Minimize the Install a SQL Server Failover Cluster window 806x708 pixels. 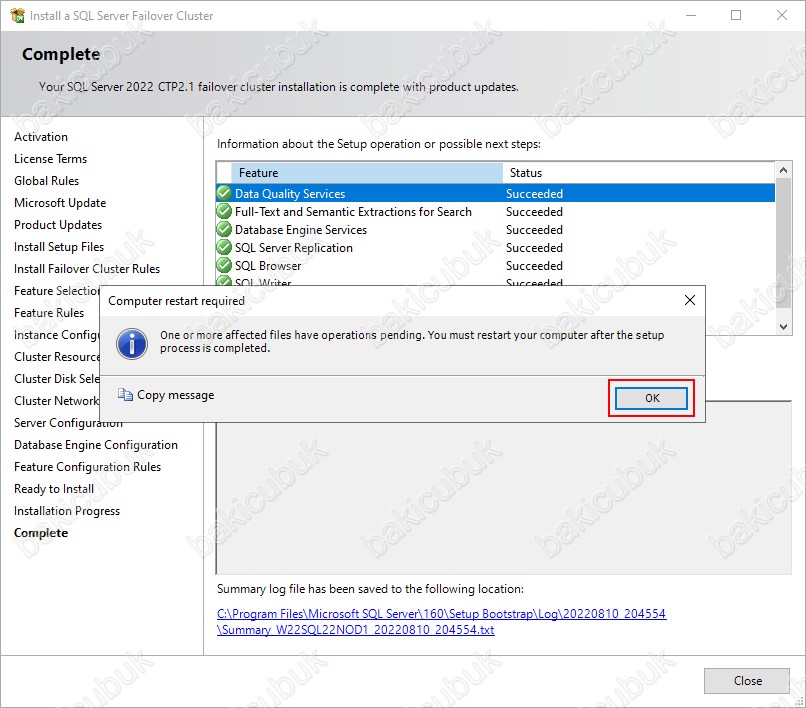691,15
